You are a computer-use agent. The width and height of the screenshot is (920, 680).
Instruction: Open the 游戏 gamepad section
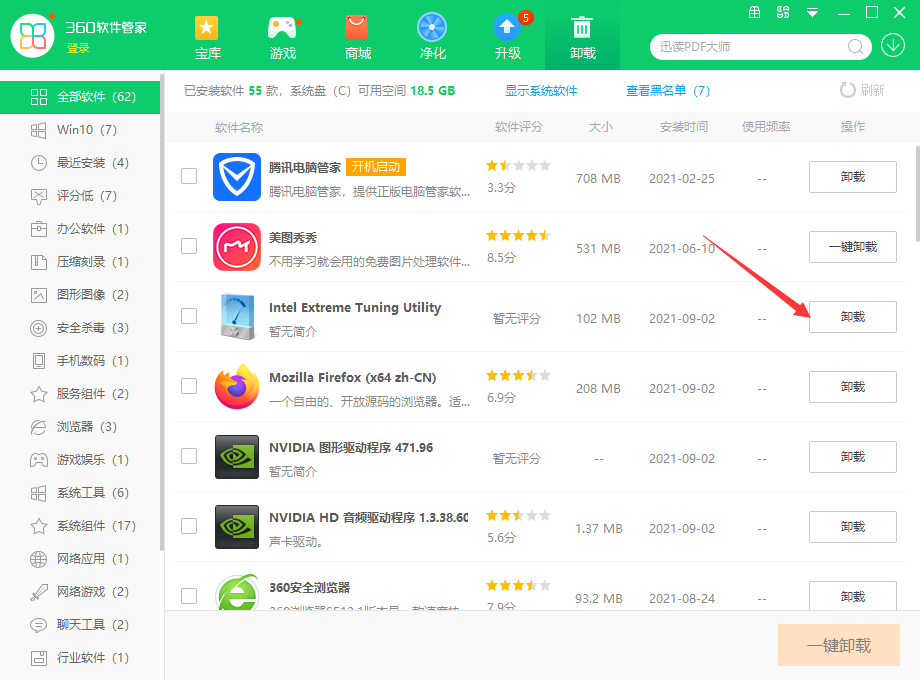[283, 37]
